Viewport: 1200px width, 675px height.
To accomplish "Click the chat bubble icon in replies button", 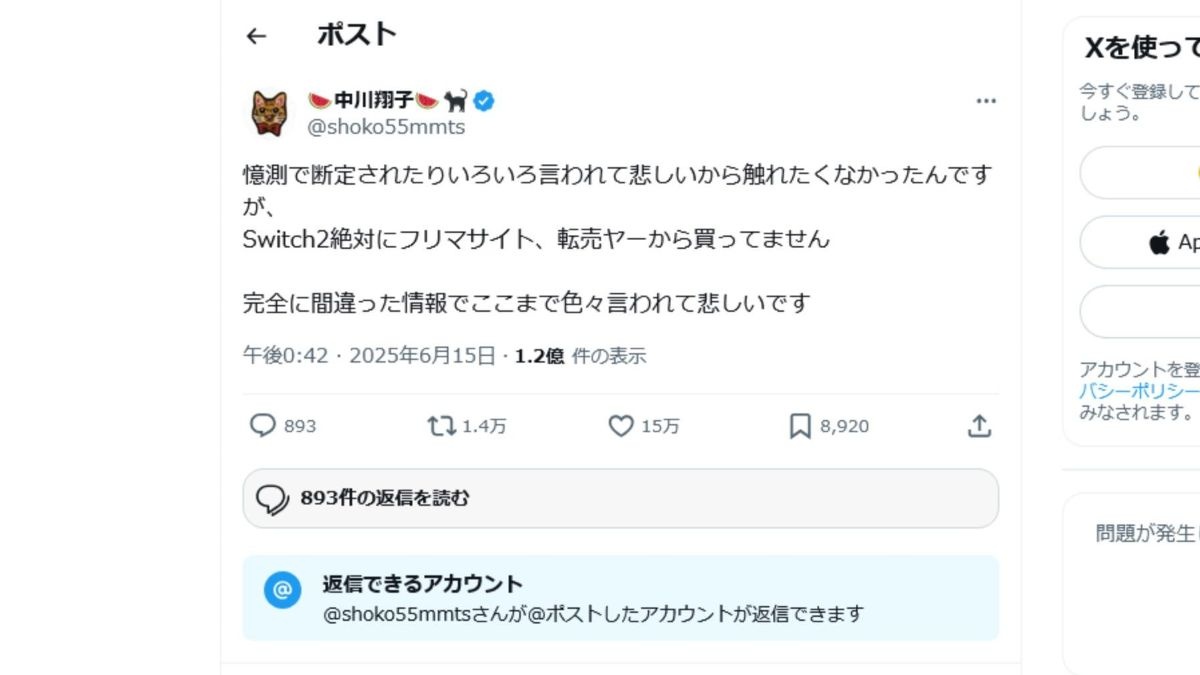I will 271,498.
